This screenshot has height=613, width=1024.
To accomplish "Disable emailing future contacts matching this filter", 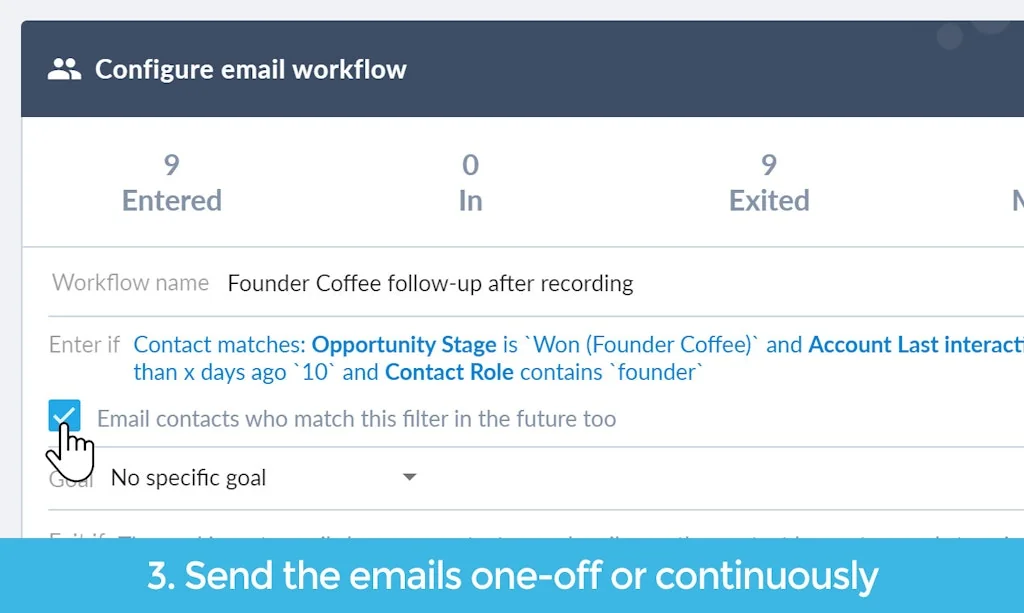I will (x=64, y=415).
